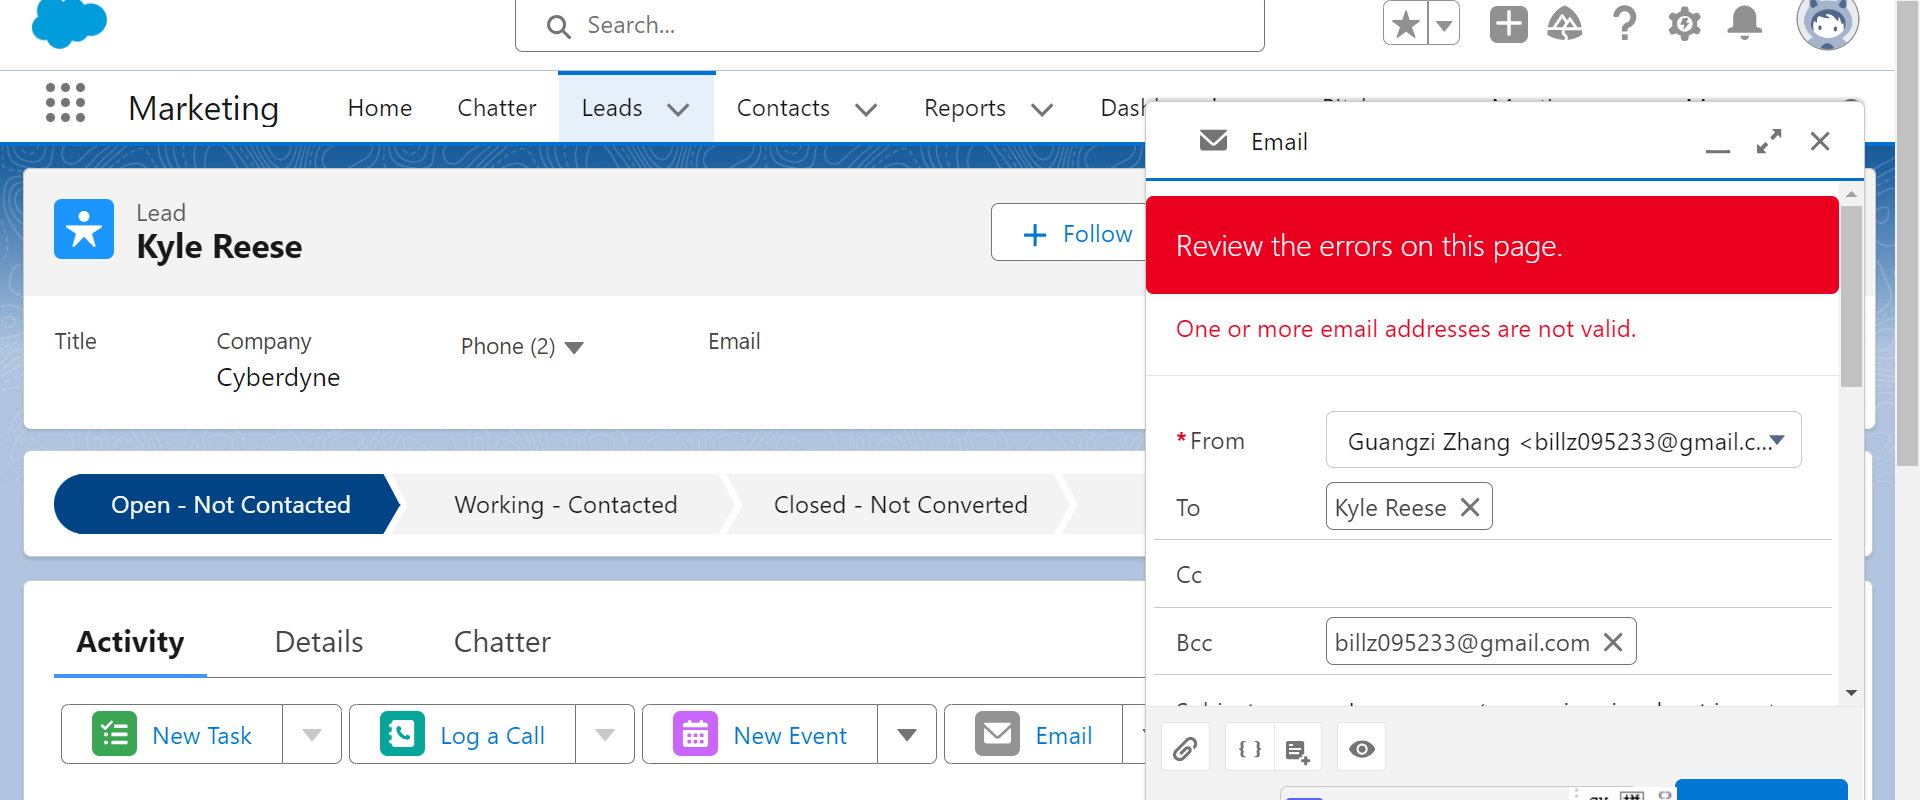
Task: Click the Favorites star icon
Action: [x=1406, y=24]
